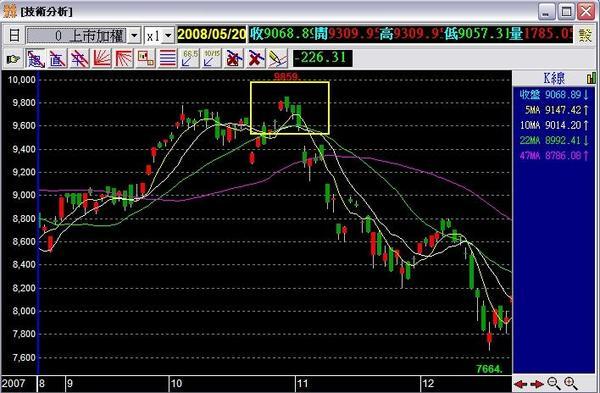
Task: Select the 趨 trend line drawing tool
Action: point(36,59)
